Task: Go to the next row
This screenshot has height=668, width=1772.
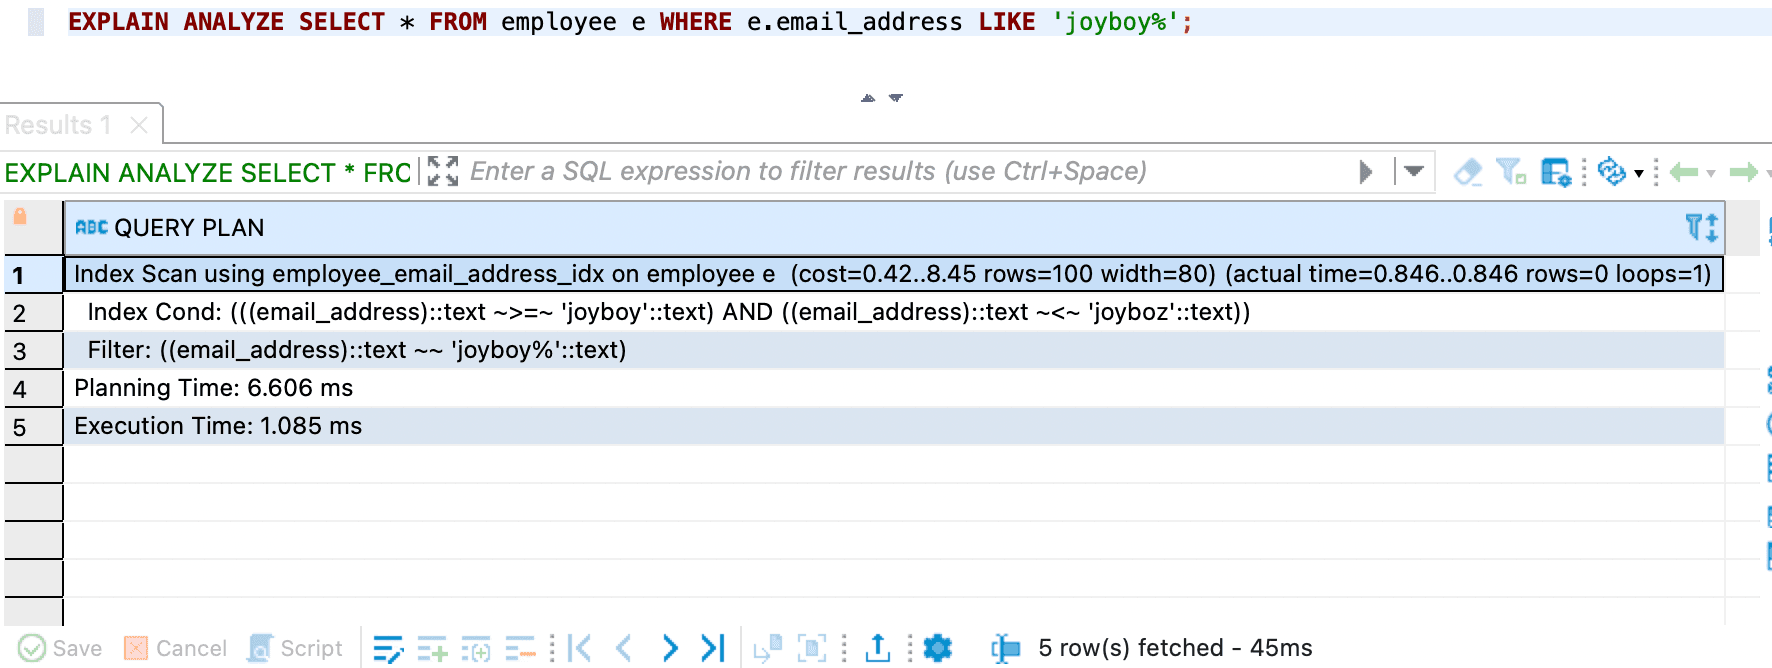Action: tap(670, 648)
